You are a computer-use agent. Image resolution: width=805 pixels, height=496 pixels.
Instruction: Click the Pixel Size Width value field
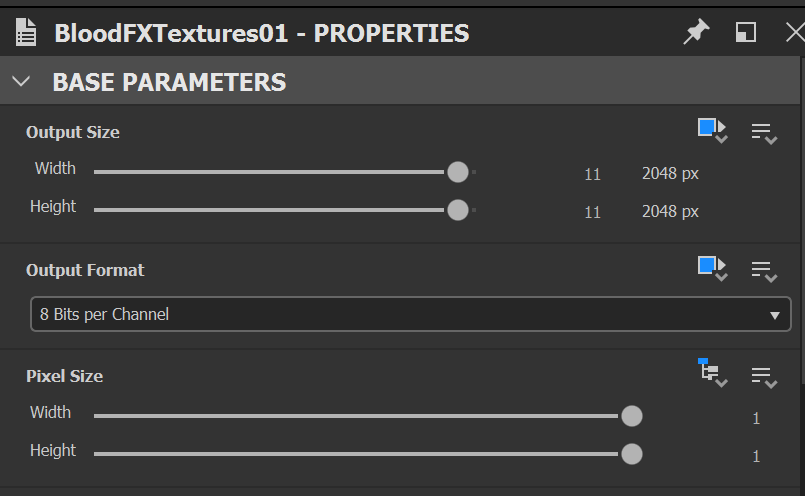pos(756,418)
